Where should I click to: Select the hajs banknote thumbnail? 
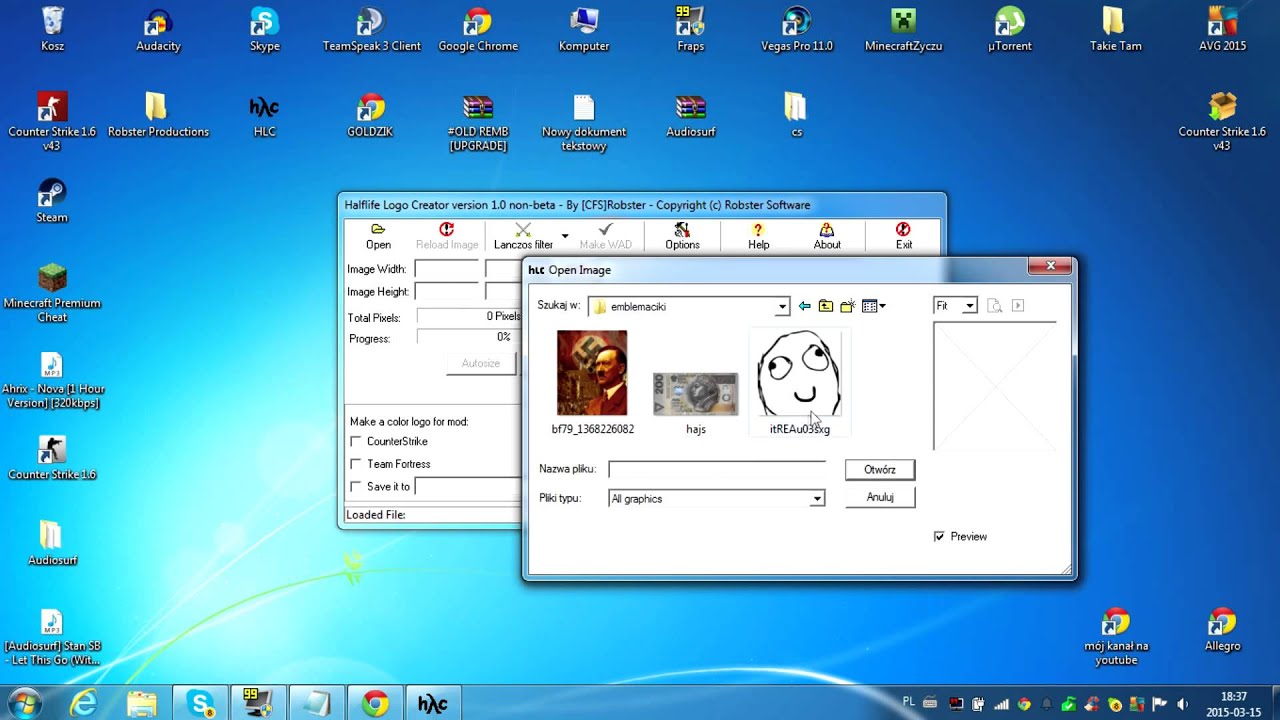696,394
